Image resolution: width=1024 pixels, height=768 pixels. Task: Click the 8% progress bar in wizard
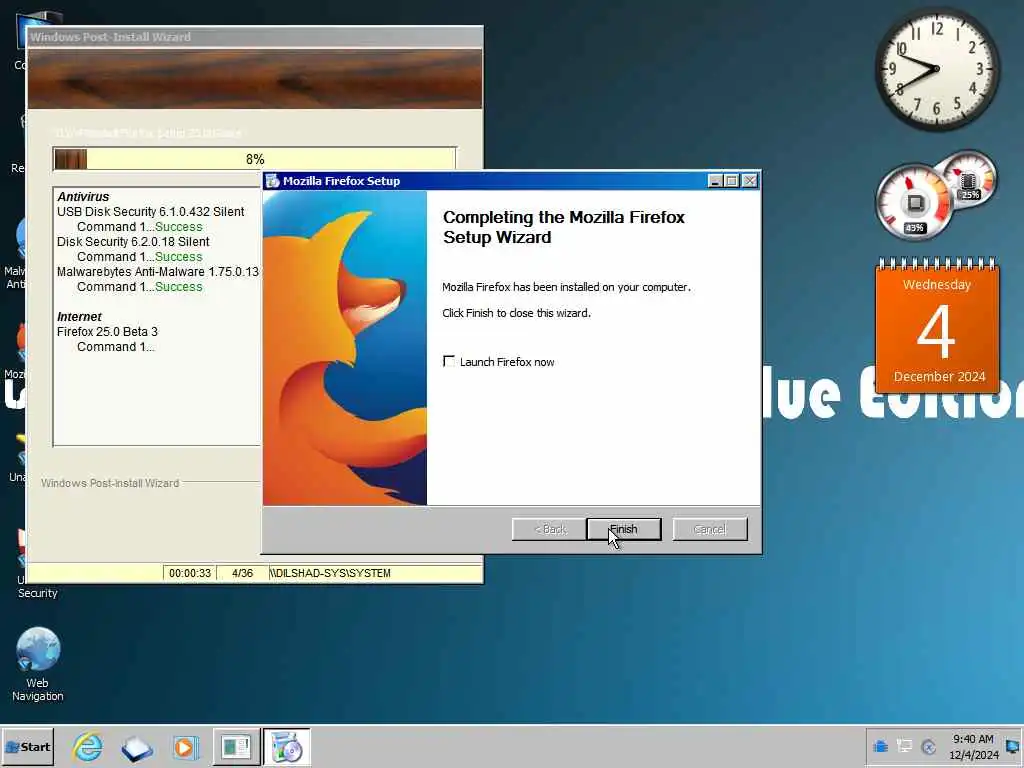pos(255,159)
